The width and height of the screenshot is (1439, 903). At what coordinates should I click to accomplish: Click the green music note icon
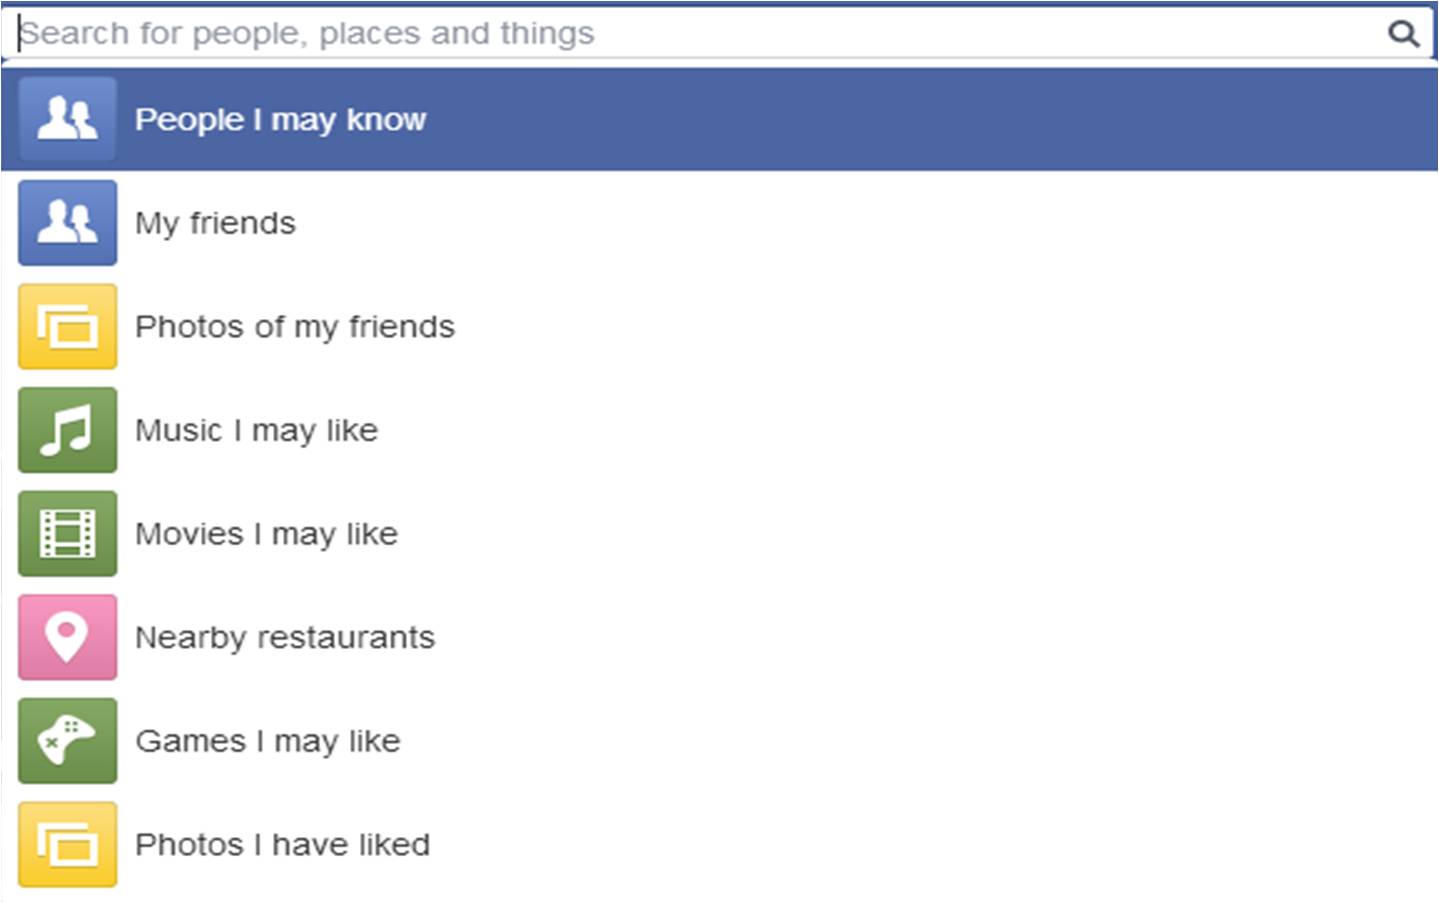[67, 430]
